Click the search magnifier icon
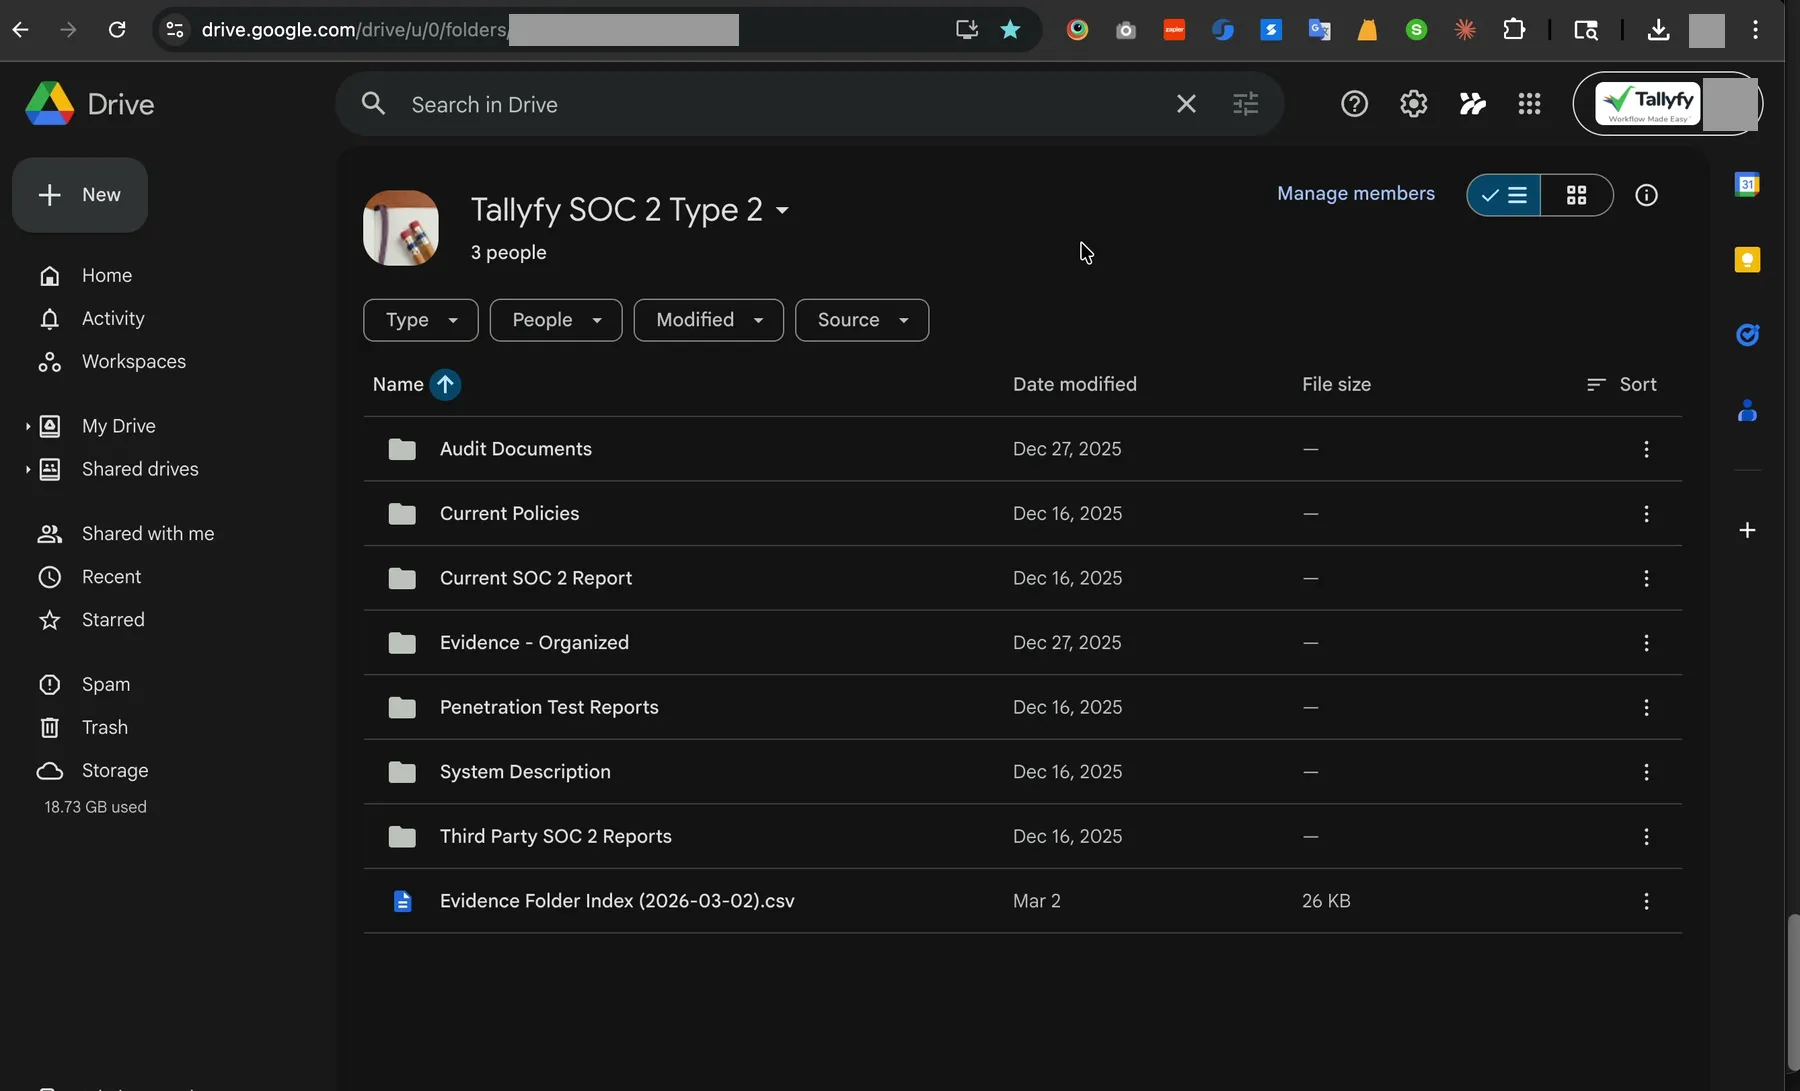This screenshot has width=1800, height=1091. (x=373, y=104)
